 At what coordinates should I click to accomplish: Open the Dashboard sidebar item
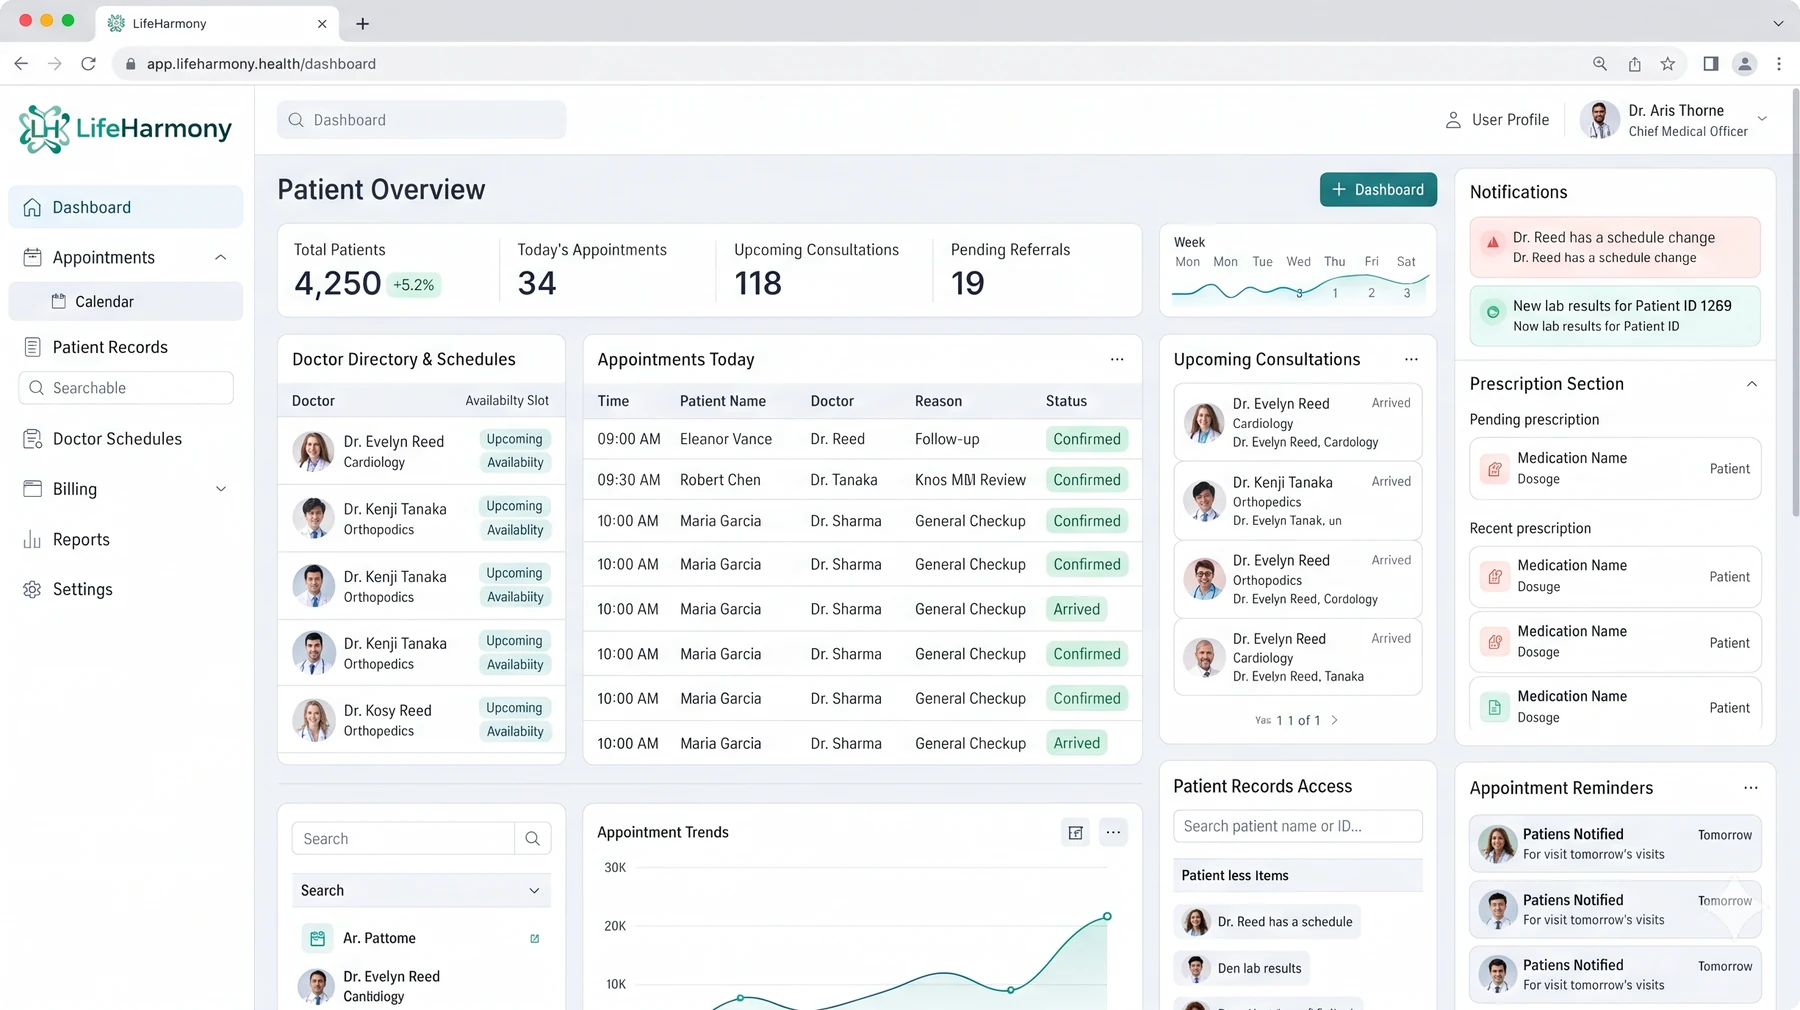point(126,207)
